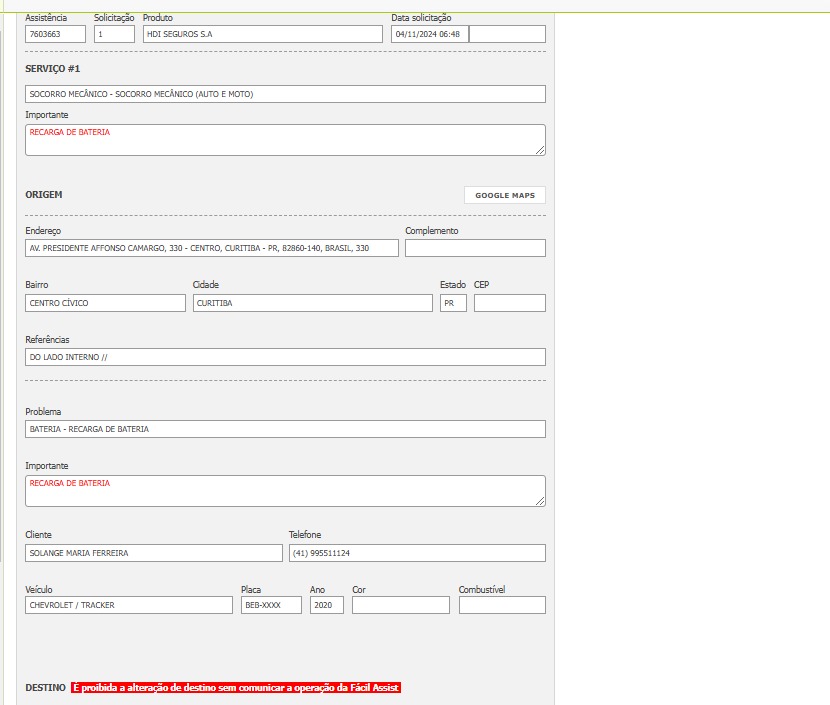The image size is (830, 705).
Task: Click the Telefone field with phone number
Action: (x=416, y=553)
